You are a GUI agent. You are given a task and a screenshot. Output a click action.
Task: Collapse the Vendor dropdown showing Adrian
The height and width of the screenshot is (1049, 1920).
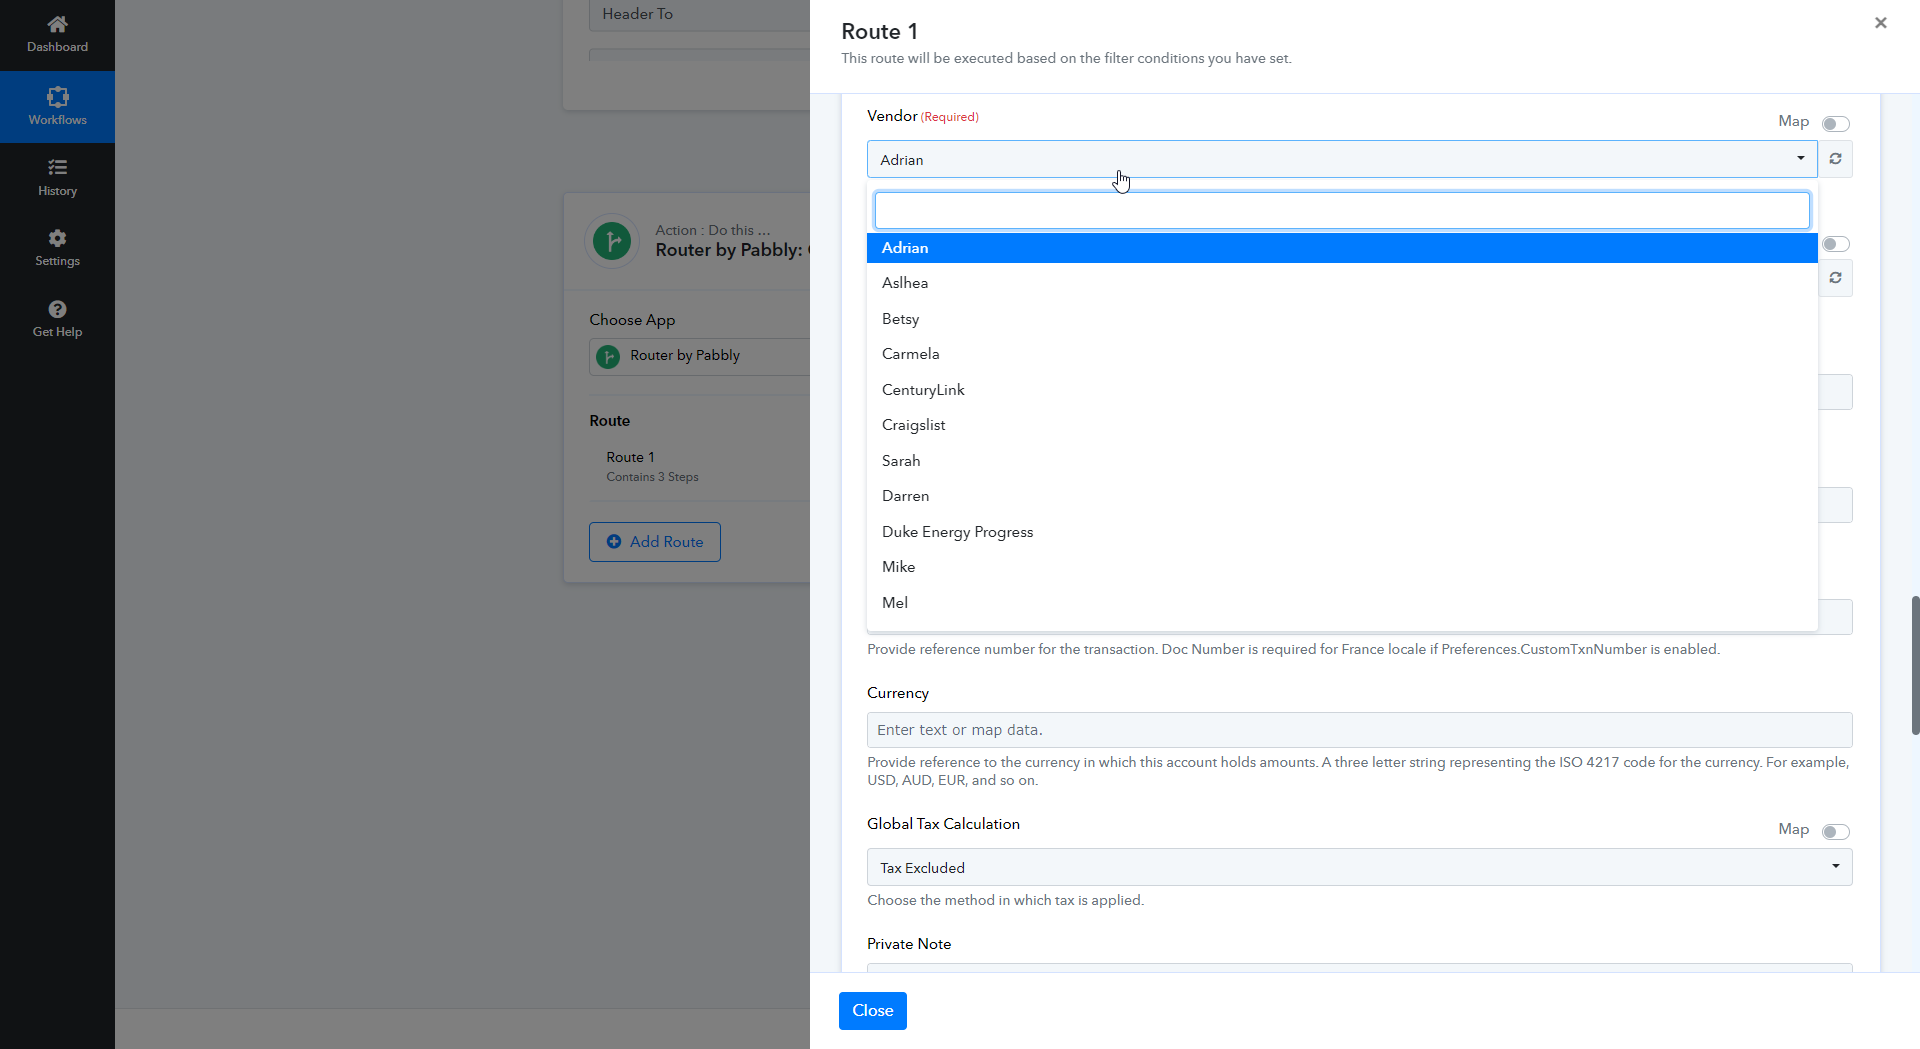click(x=1342, y=159)
